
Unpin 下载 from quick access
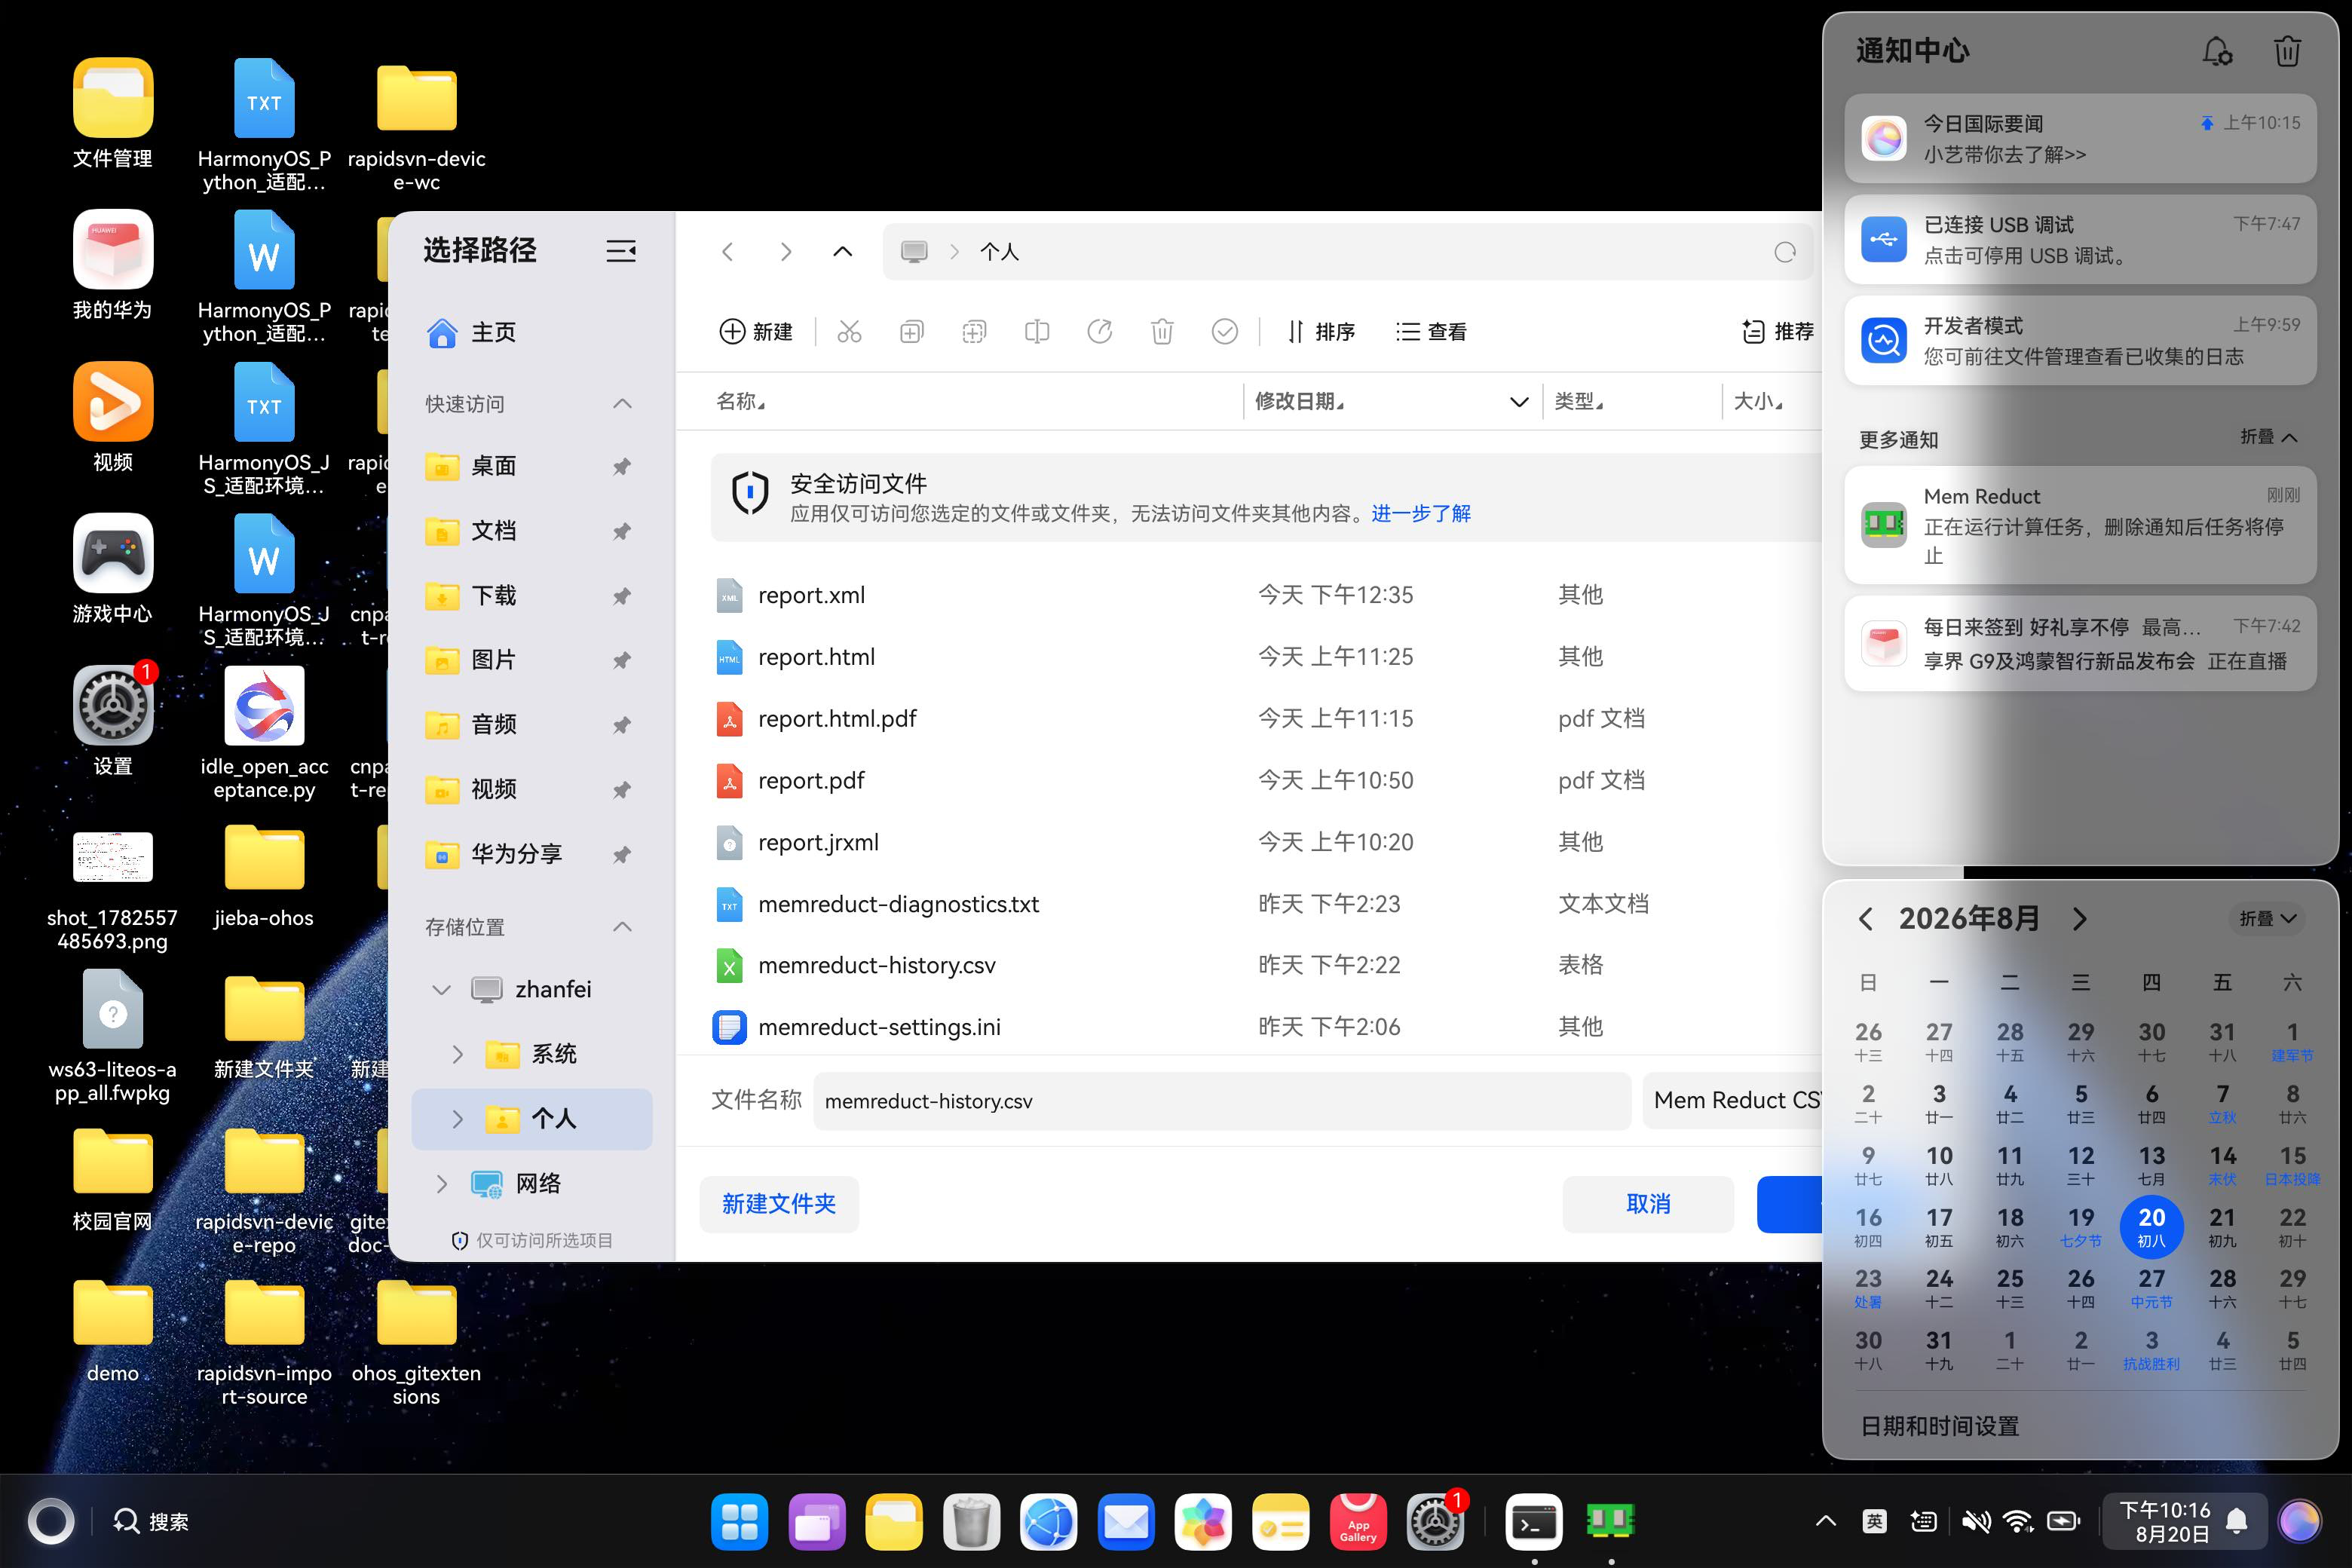tap(622, 596)
